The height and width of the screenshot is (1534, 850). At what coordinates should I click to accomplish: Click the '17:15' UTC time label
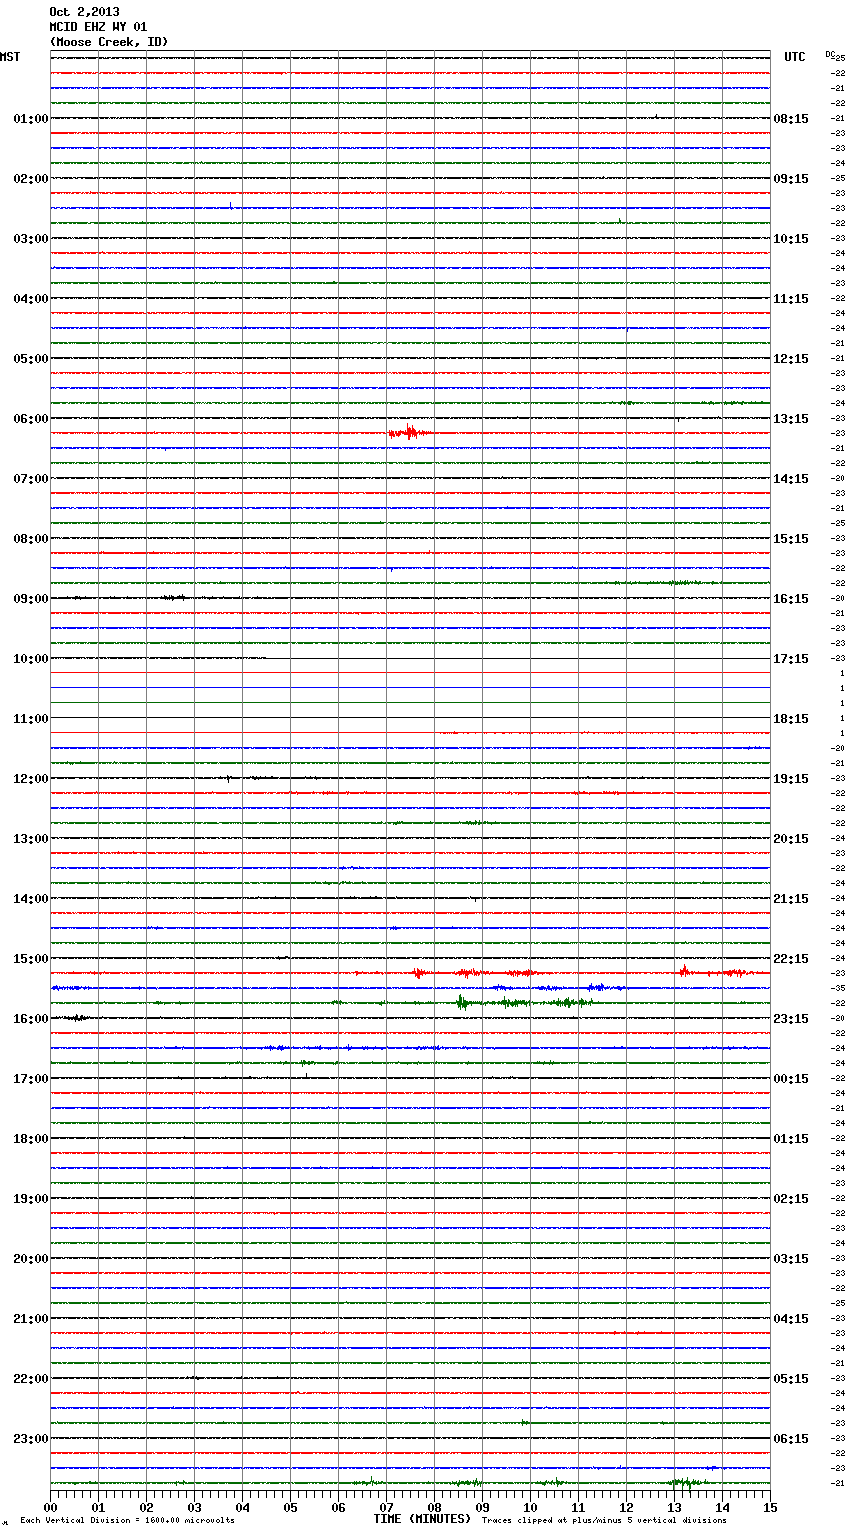[x=791, y=659]
